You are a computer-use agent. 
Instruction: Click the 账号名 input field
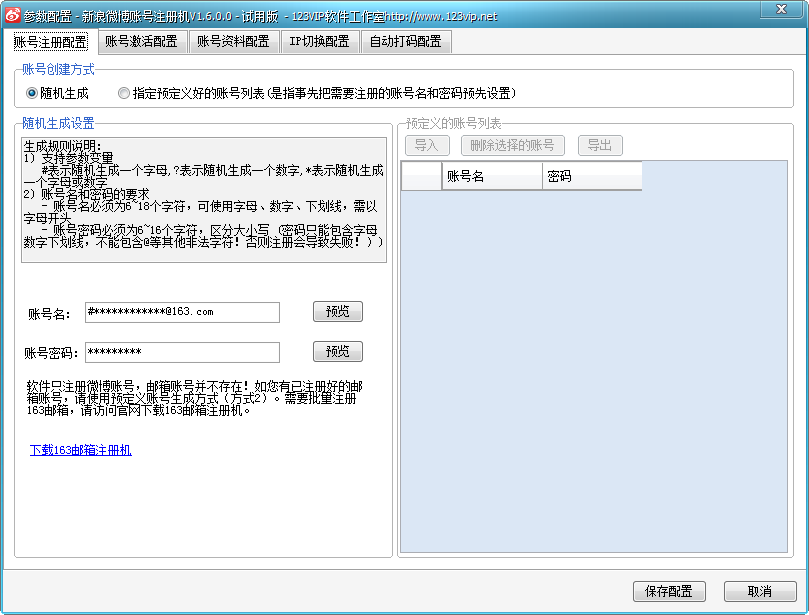183,312
